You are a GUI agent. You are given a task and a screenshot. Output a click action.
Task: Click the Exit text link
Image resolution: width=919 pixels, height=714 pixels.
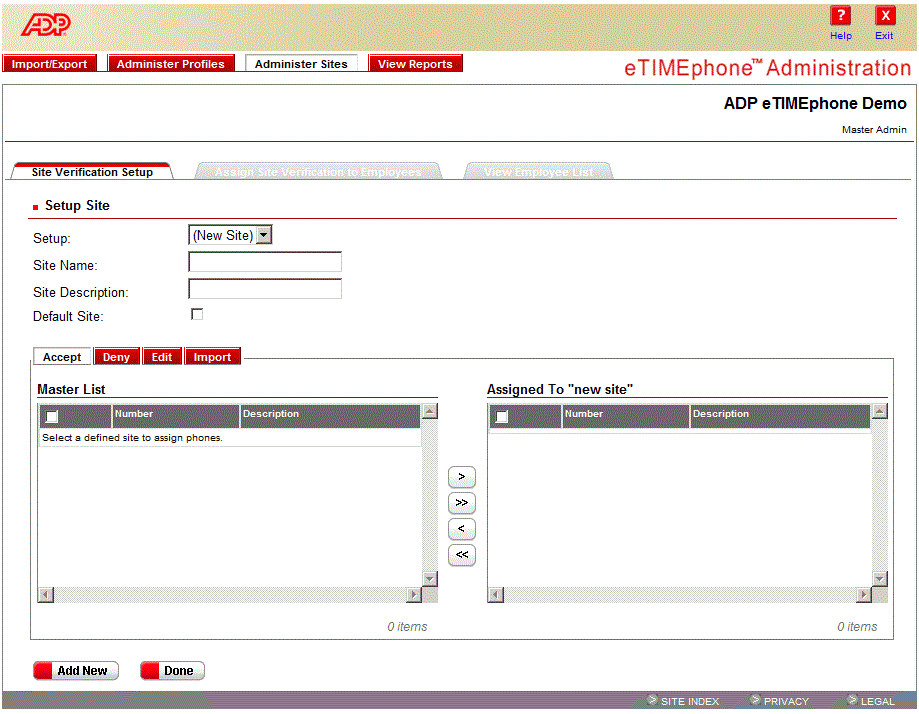pos(884,36)
